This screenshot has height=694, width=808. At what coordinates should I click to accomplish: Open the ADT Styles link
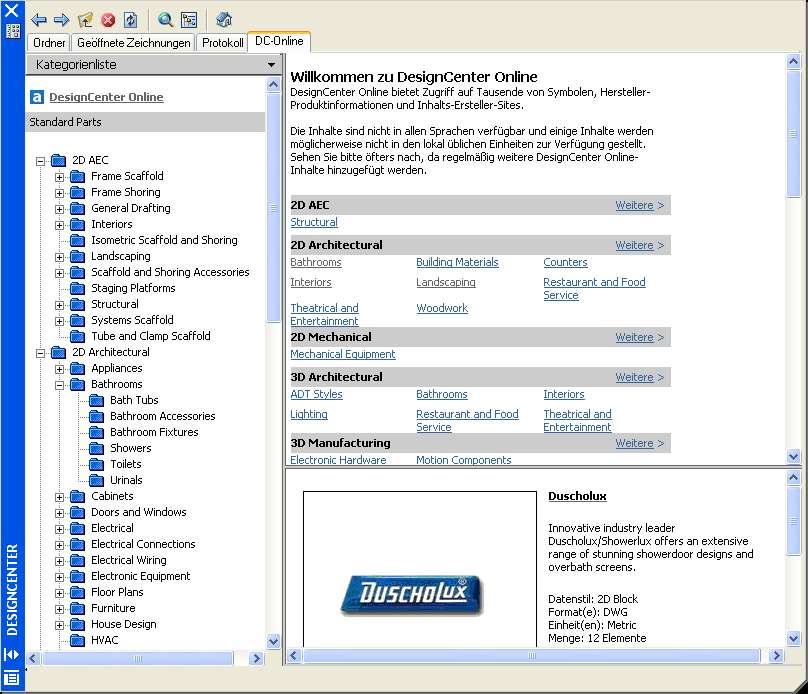(316, 394)
